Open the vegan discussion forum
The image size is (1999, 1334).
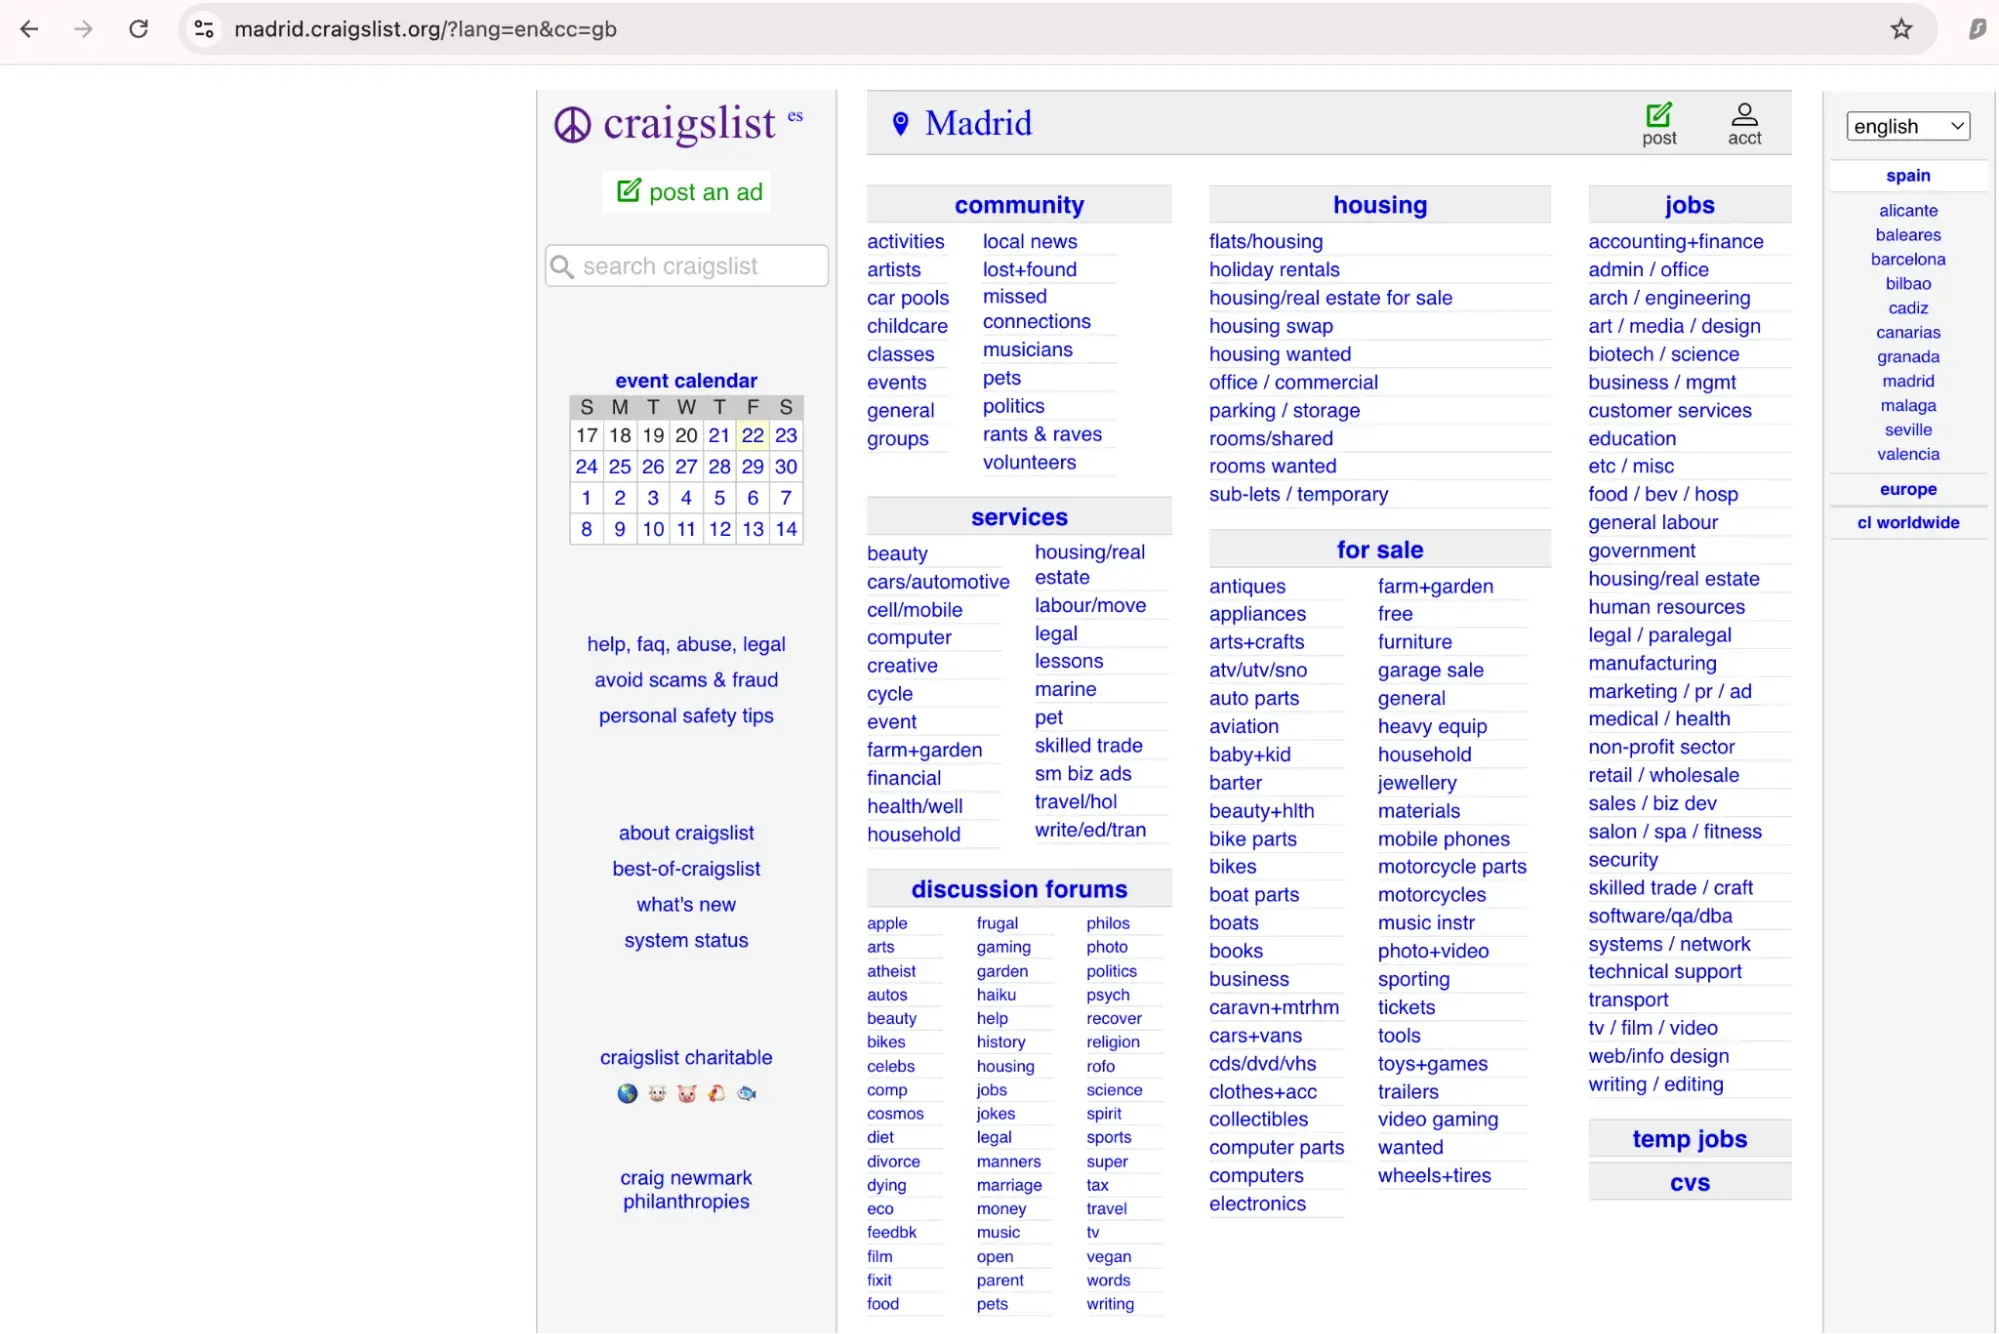click(1109, 1257)
